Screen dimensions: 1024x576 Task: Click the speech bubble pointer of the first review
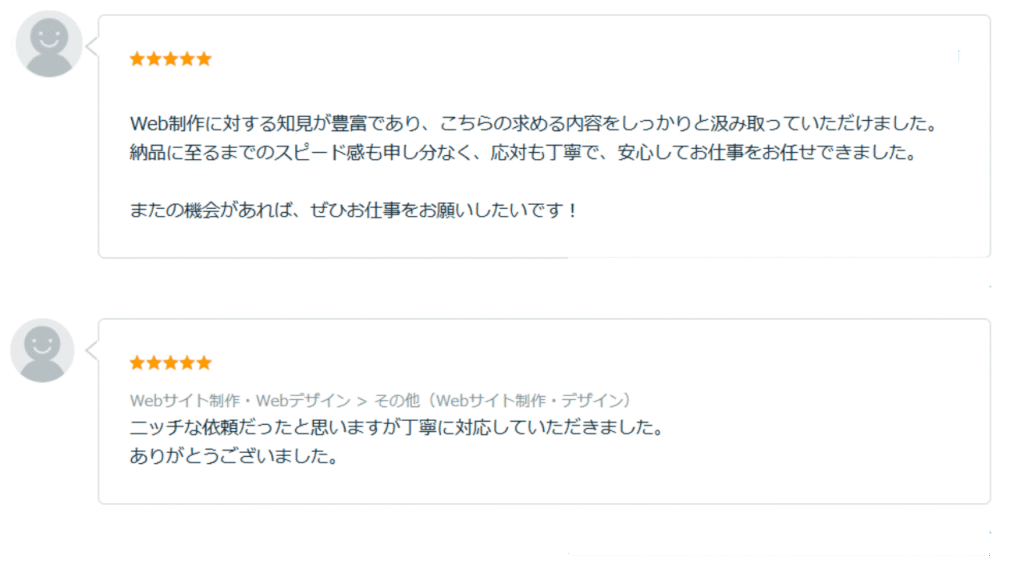pos(92,46)
